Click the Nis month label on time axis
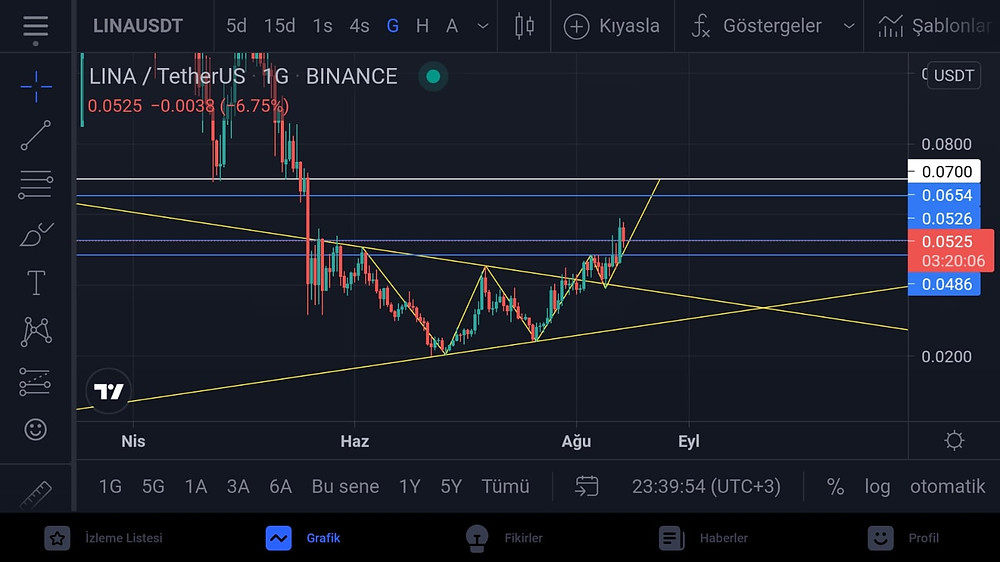Viewport: 1000px width, 562px height. (133, 441)
